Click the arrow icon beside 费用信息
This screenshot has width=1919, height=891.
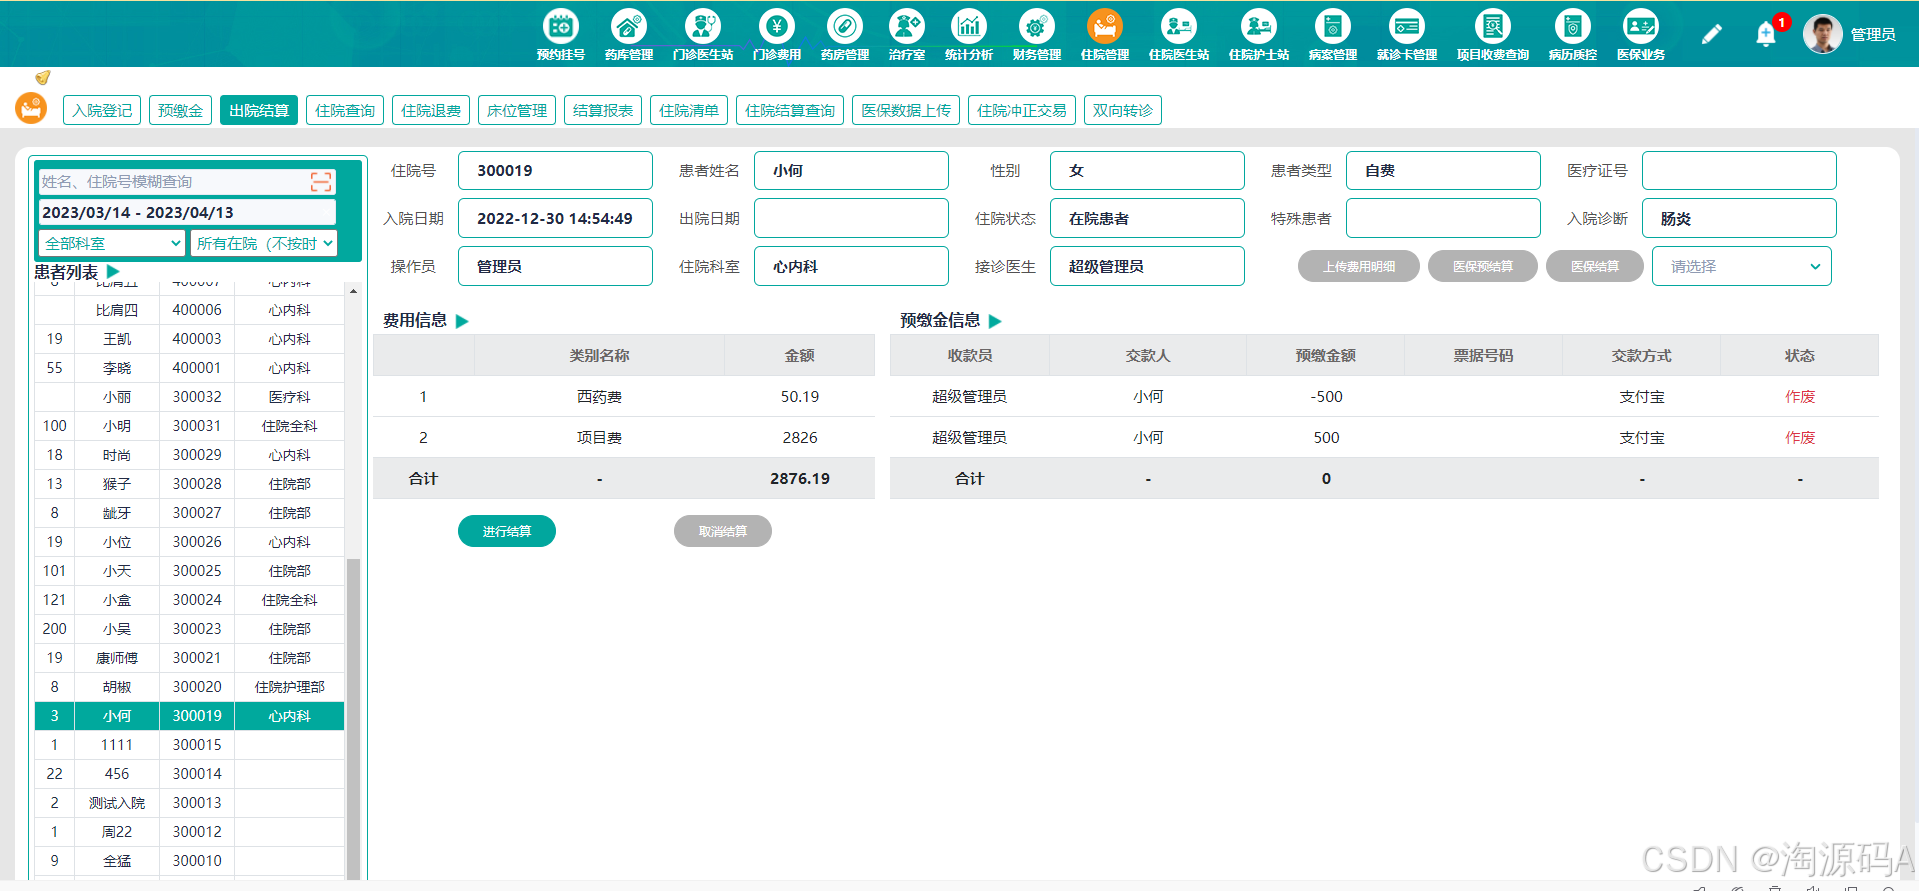tap(462, 321)
